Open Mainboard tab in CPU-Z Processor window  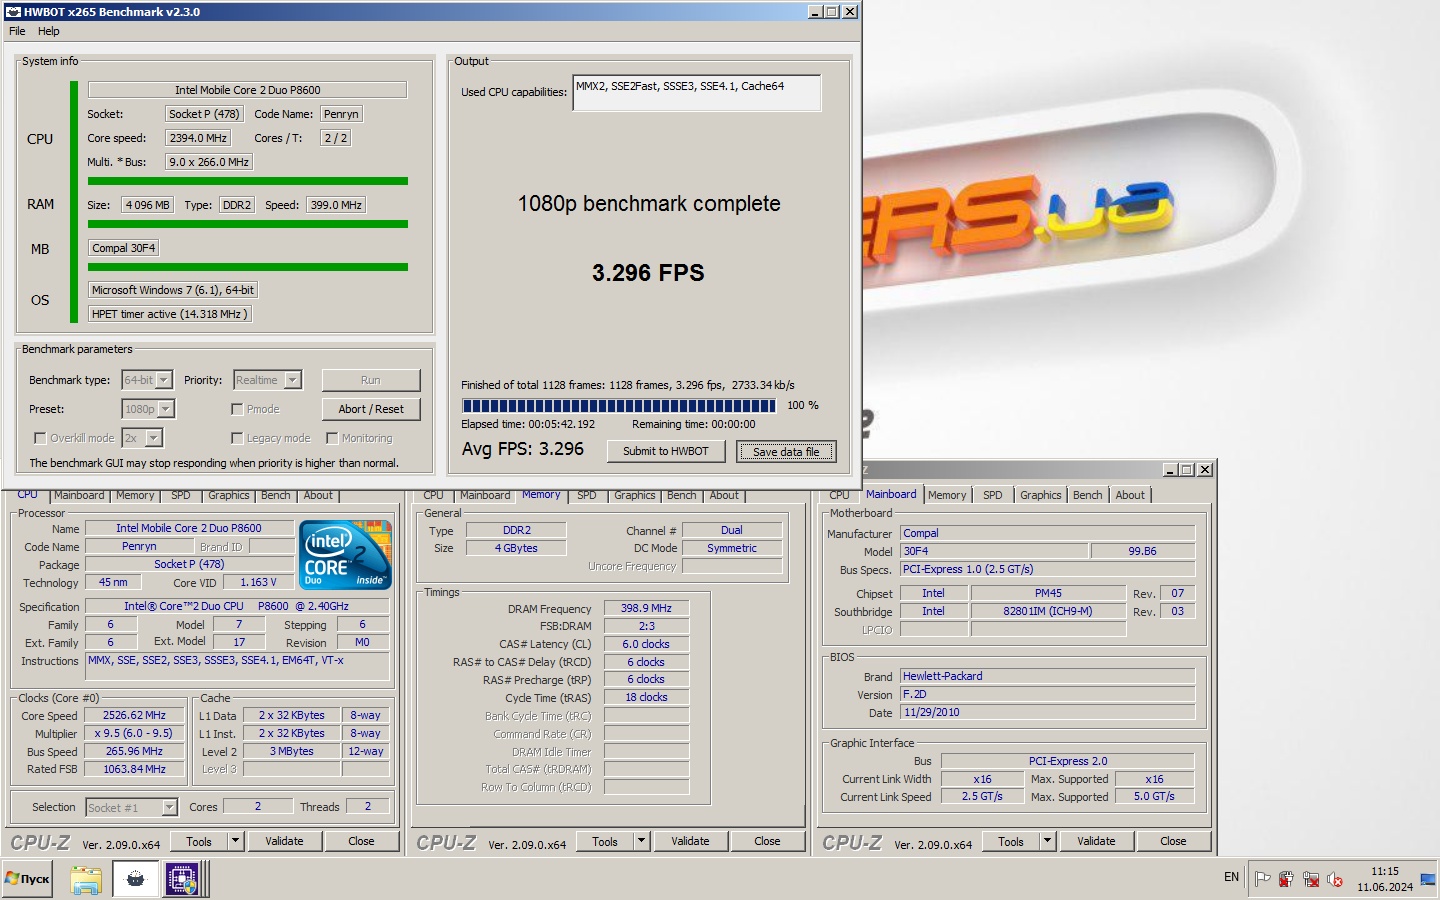pyautogui.click(x=79, y=495)
